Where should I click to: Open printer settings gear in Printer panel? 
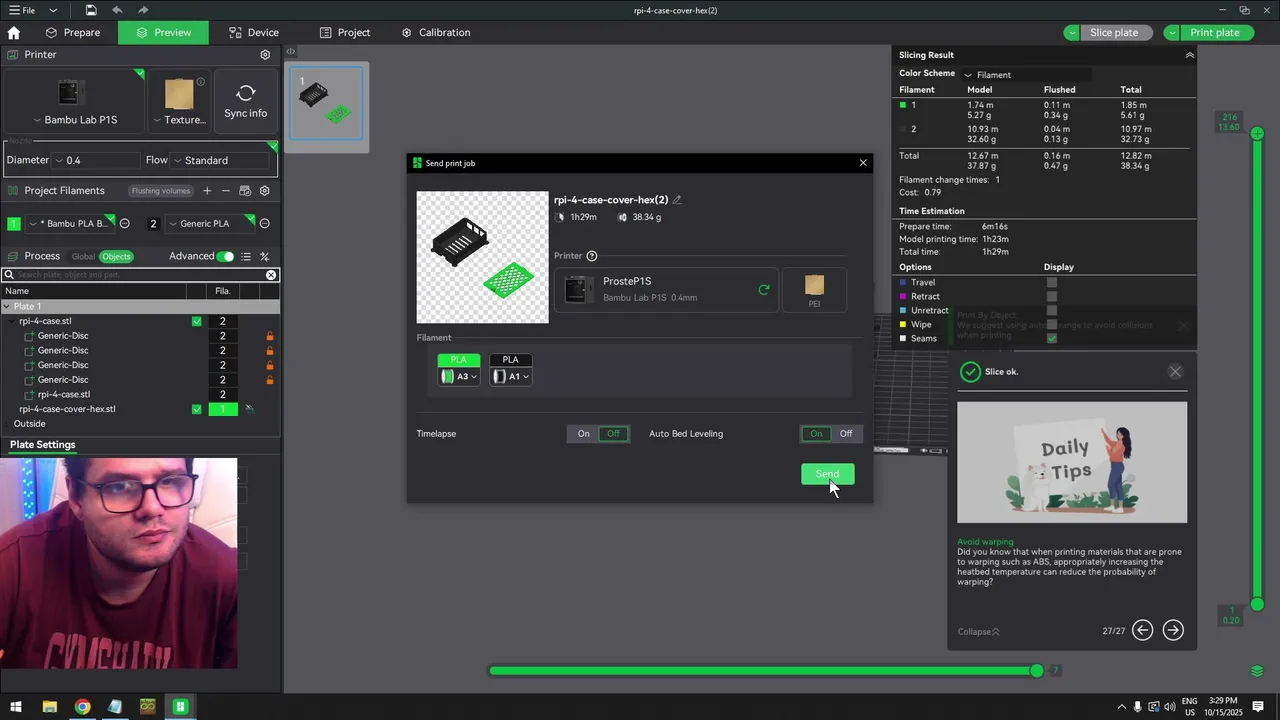pyautogui.click(x=265, y=55)
